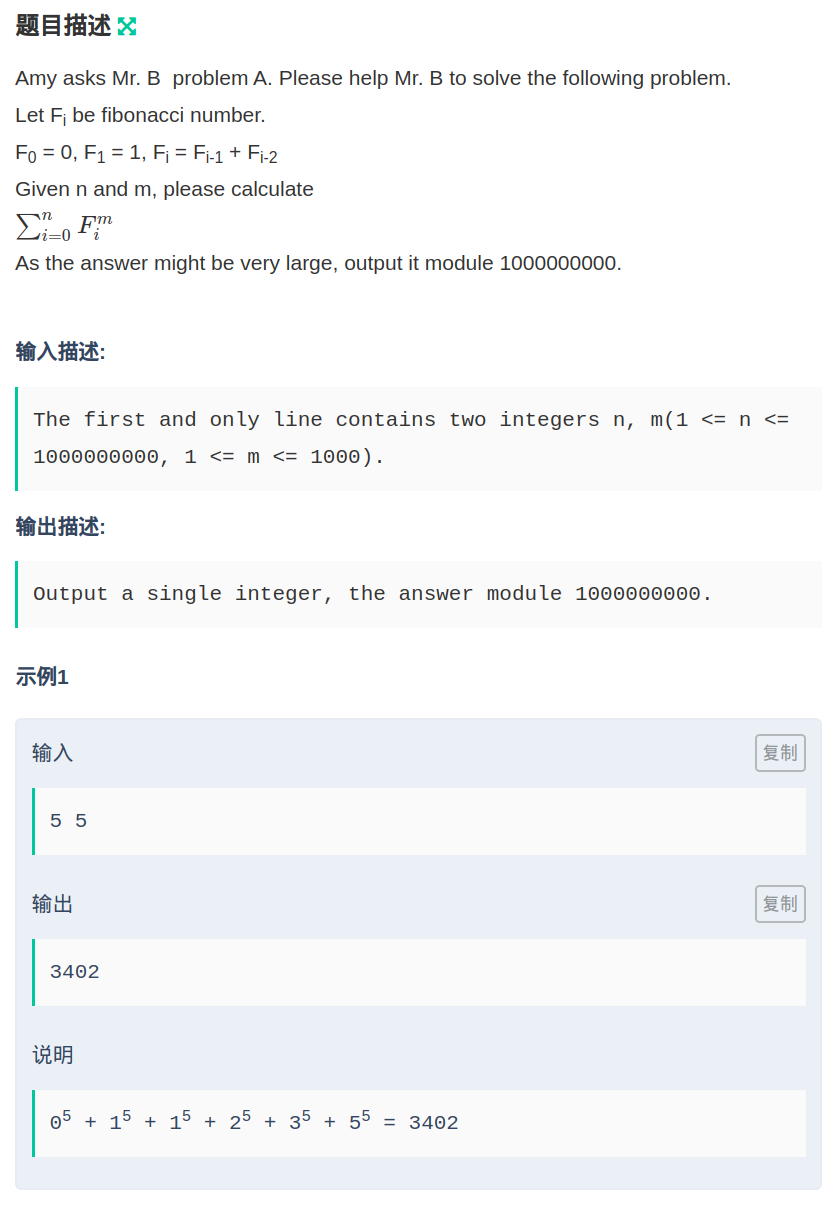
Task: Click the sample output value 3402
Action: click(75, 972)
